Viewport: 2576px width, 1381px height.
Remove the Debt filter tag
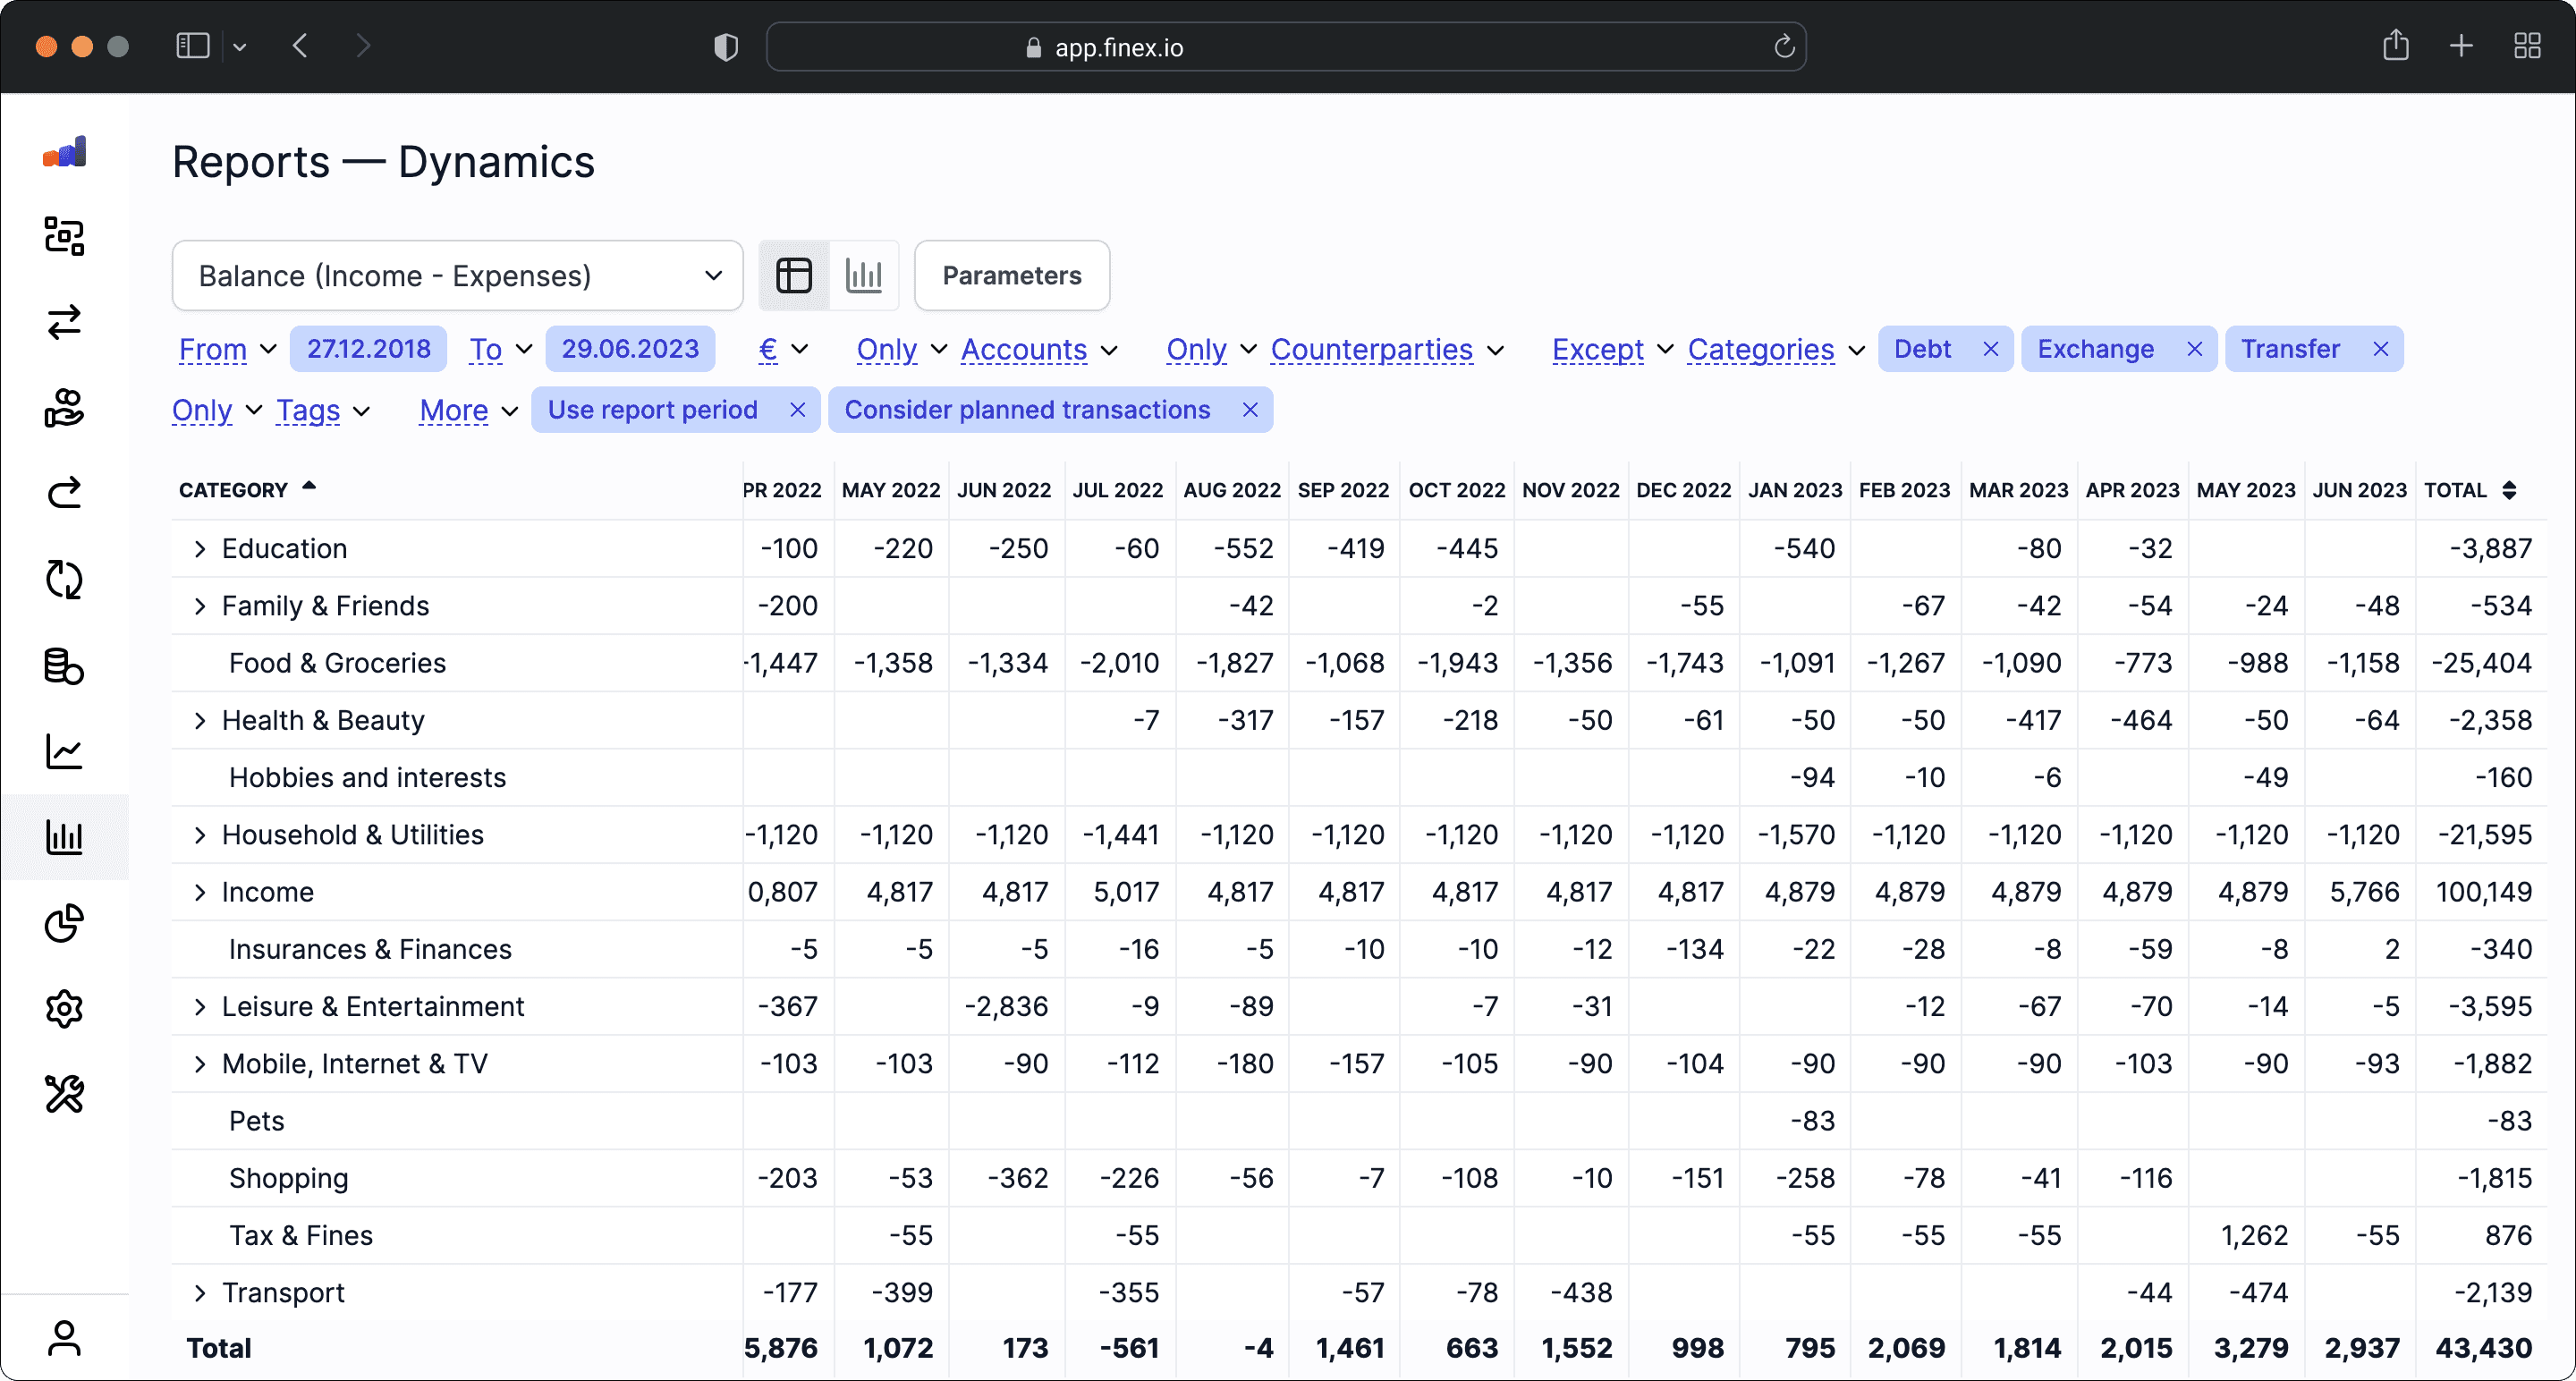tap(1989, 348)
